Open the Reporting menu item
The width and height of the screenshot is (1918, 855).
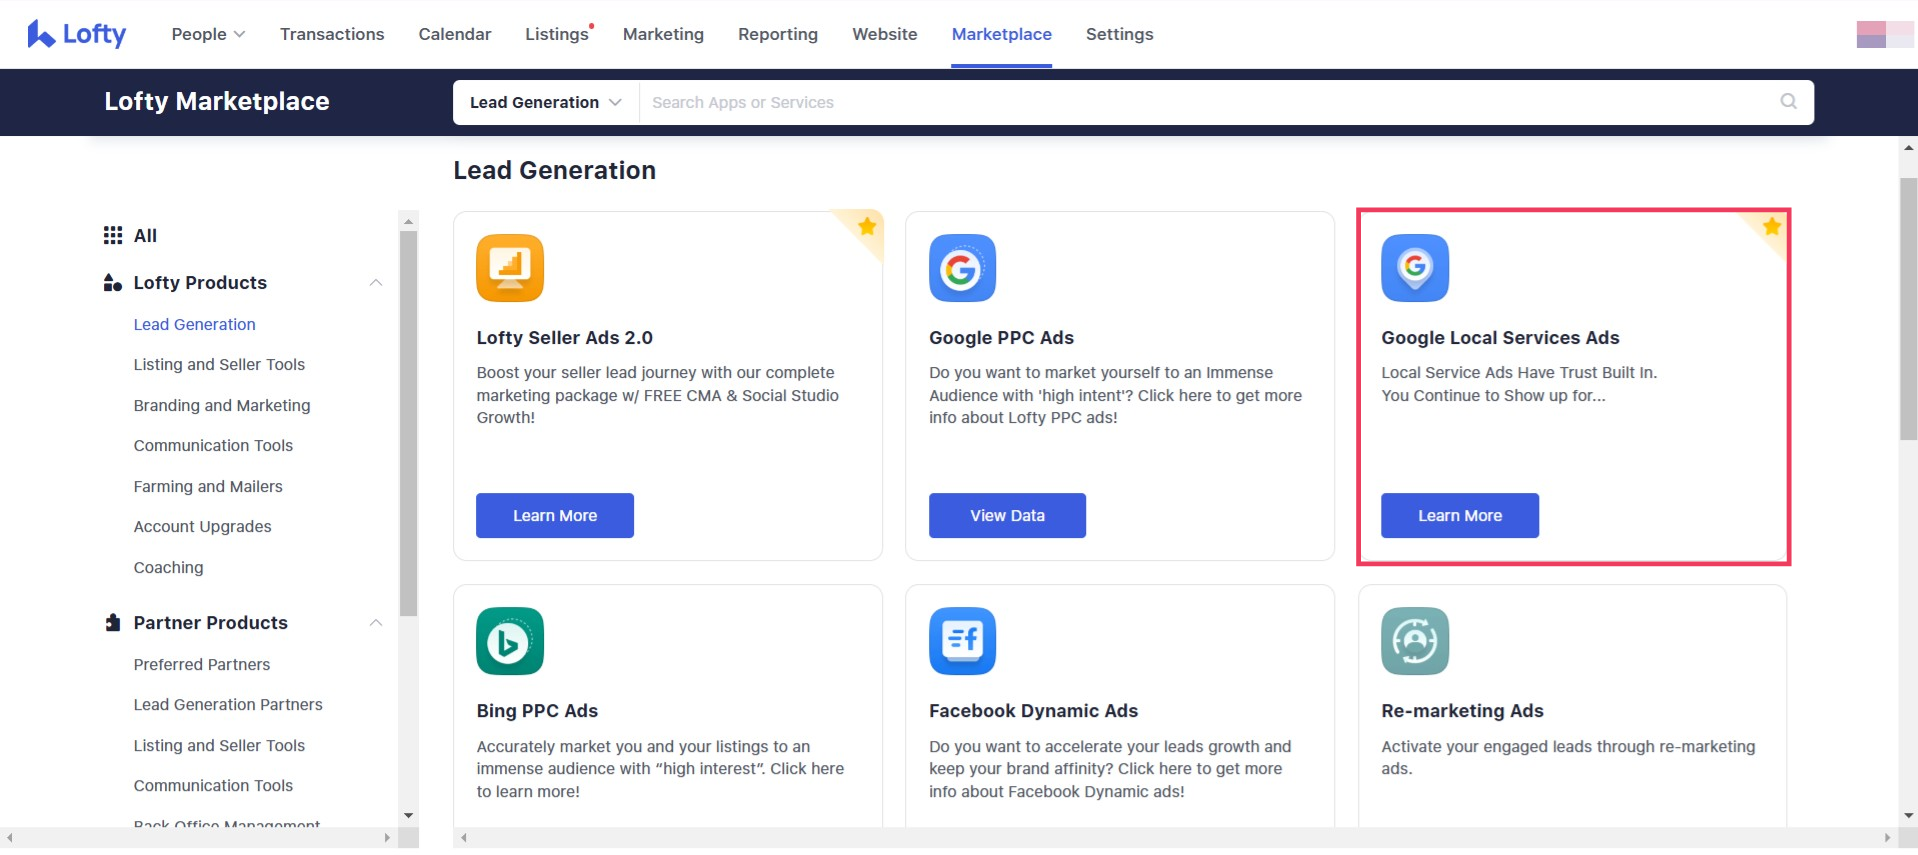(777, 34)
